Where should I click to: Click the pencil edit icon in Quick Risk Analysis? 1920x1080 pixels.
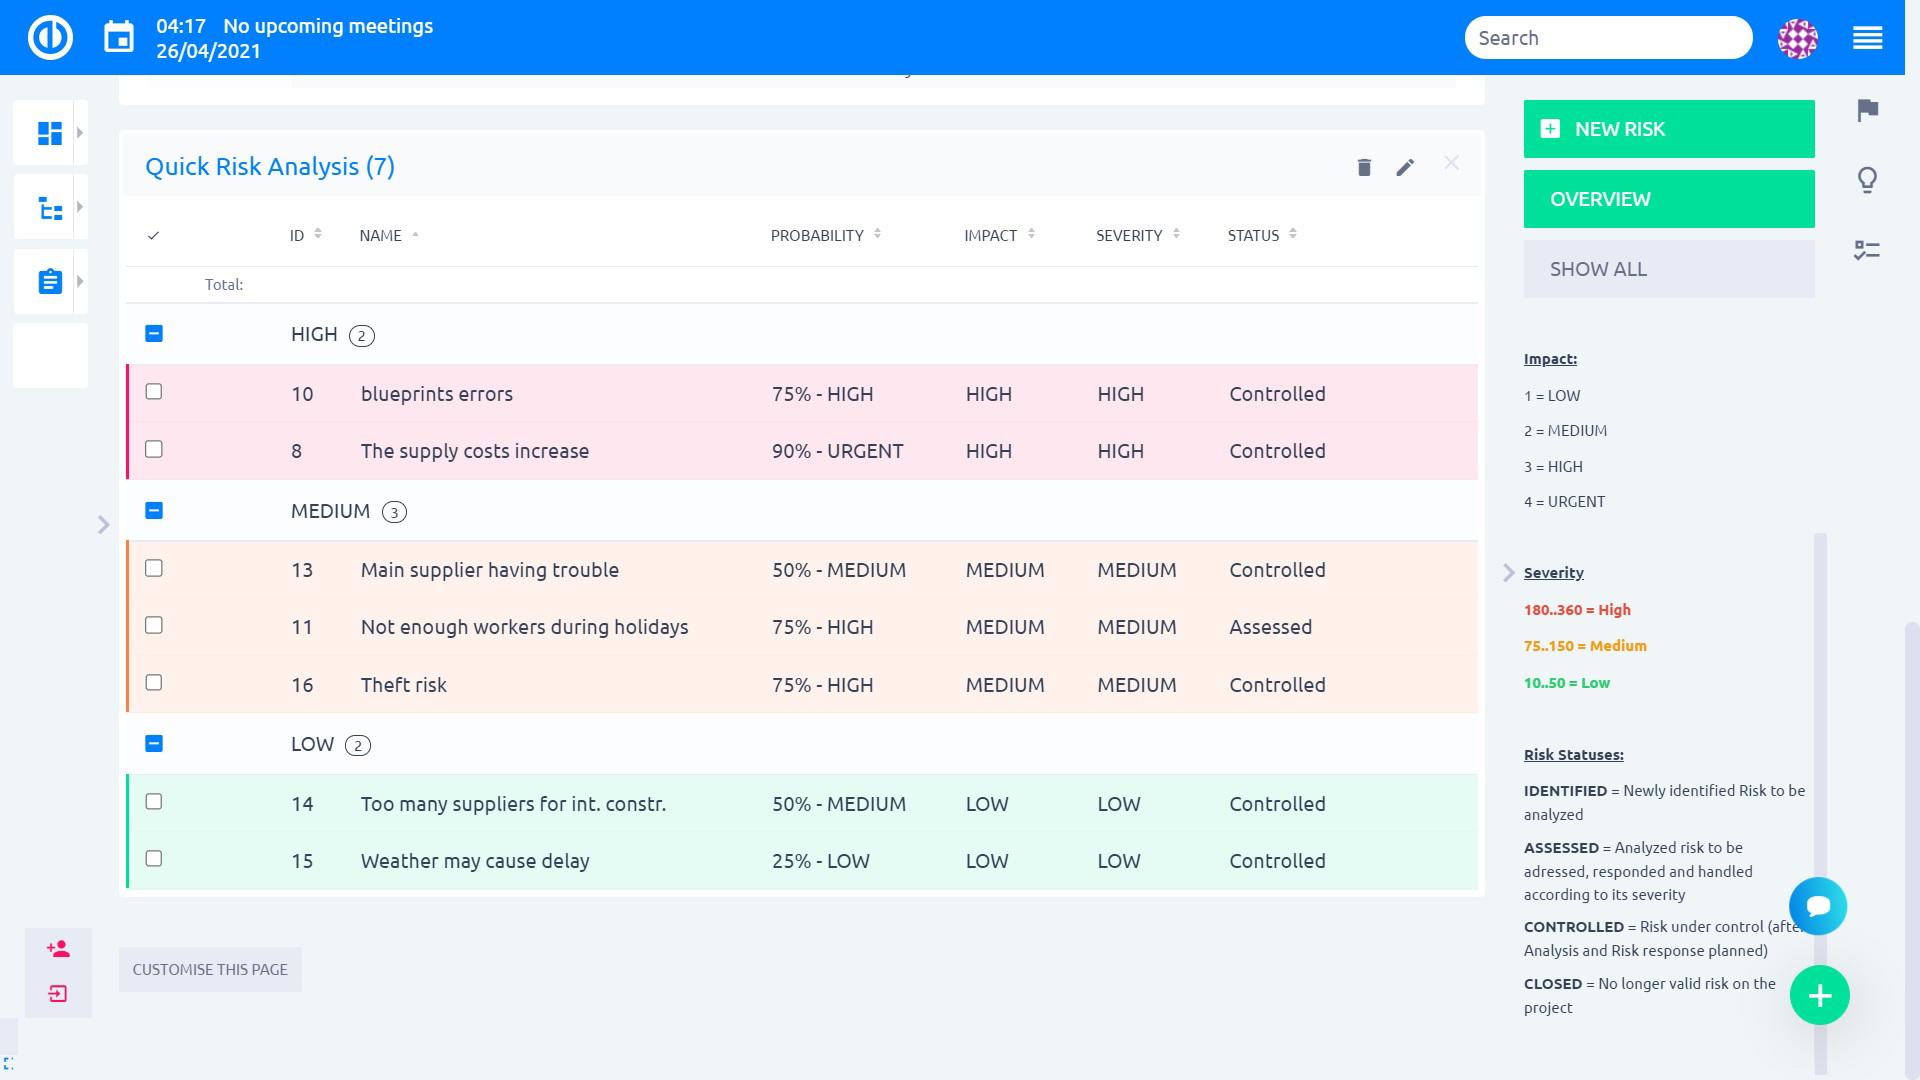click(1405, 167)
